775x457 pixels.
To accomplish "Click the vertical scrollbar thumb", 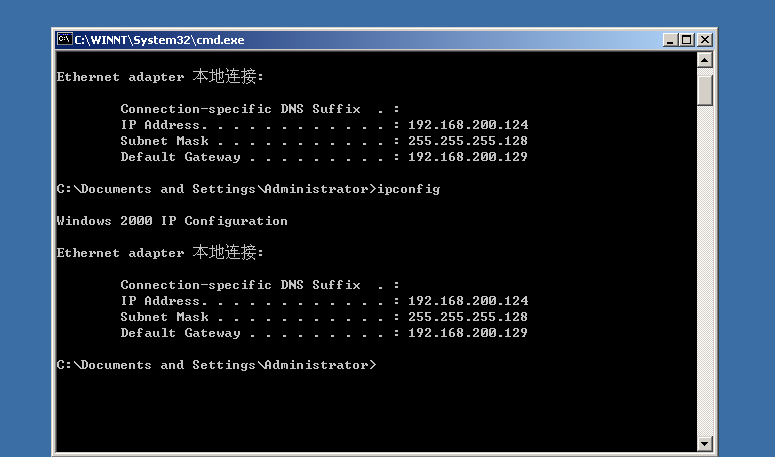I will (705, 88).
